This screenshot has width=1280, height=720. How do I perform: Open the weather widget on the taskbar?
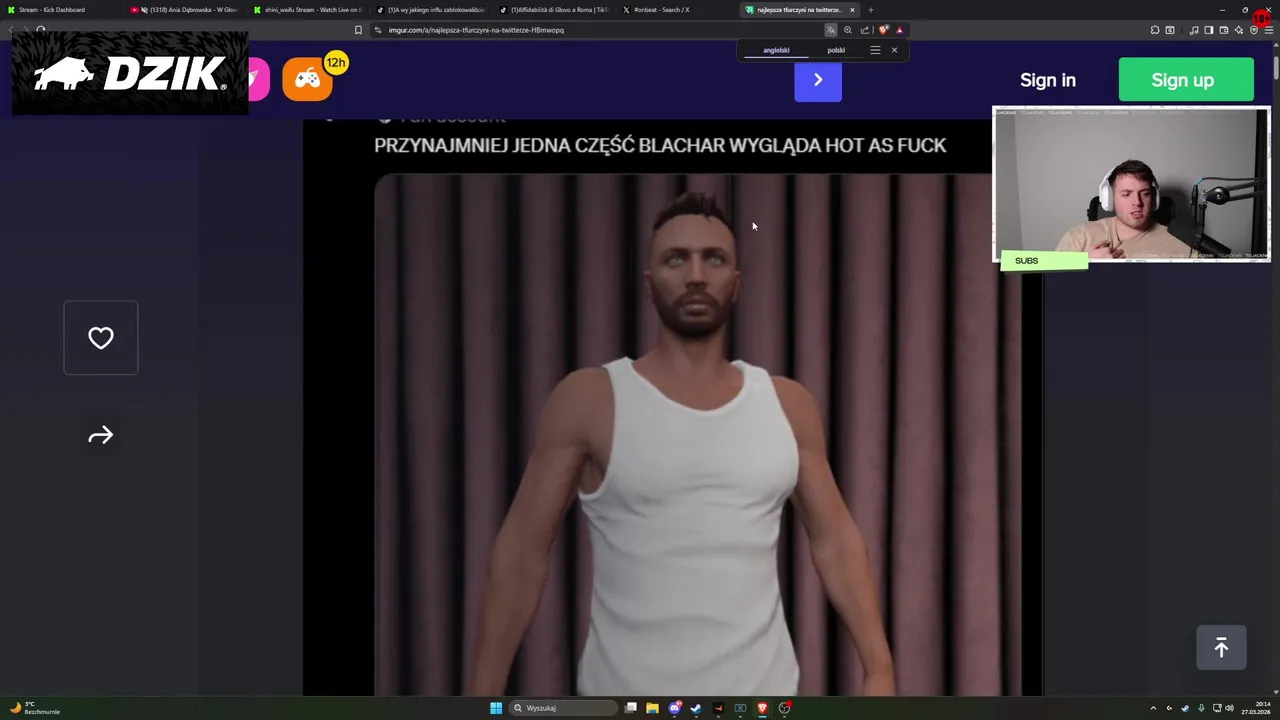coord(35,708)
